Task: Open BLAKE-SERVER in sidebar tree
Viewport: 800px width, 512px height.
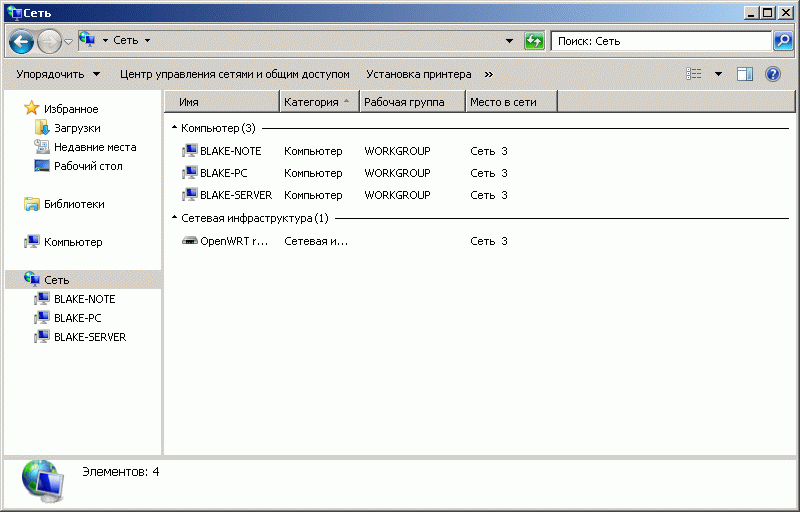Action: point(90,337)
